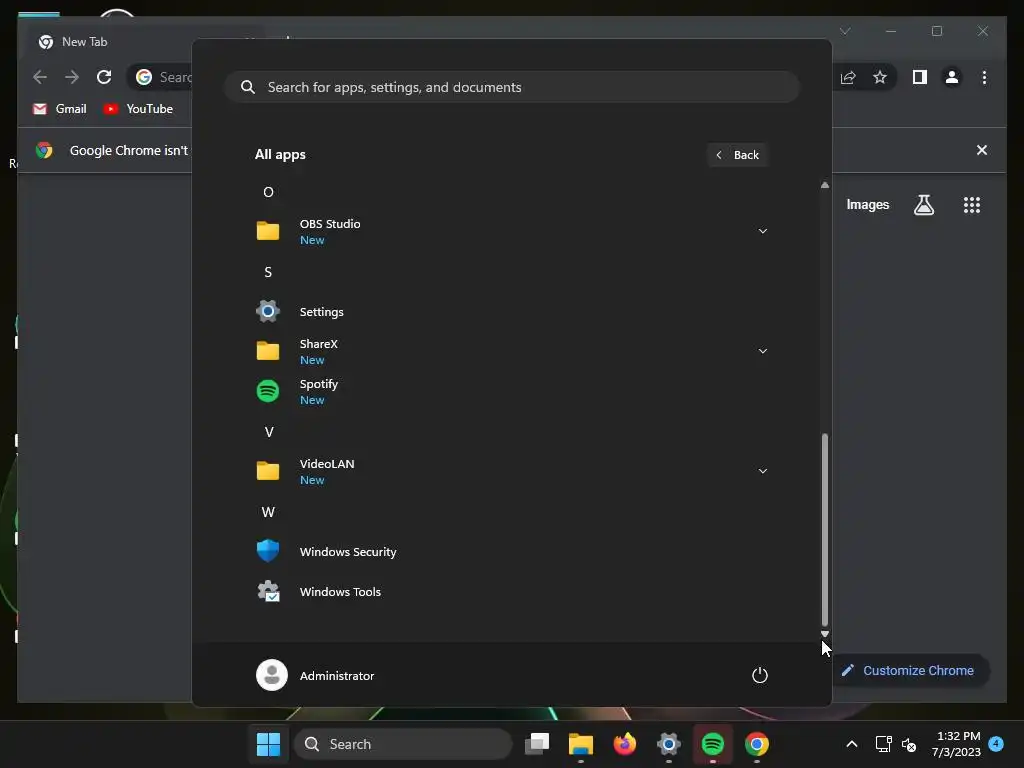1024x768 pixels.
Task: Switch to Google Chrome on the taskbar
Action: click(x=757, y=744)
